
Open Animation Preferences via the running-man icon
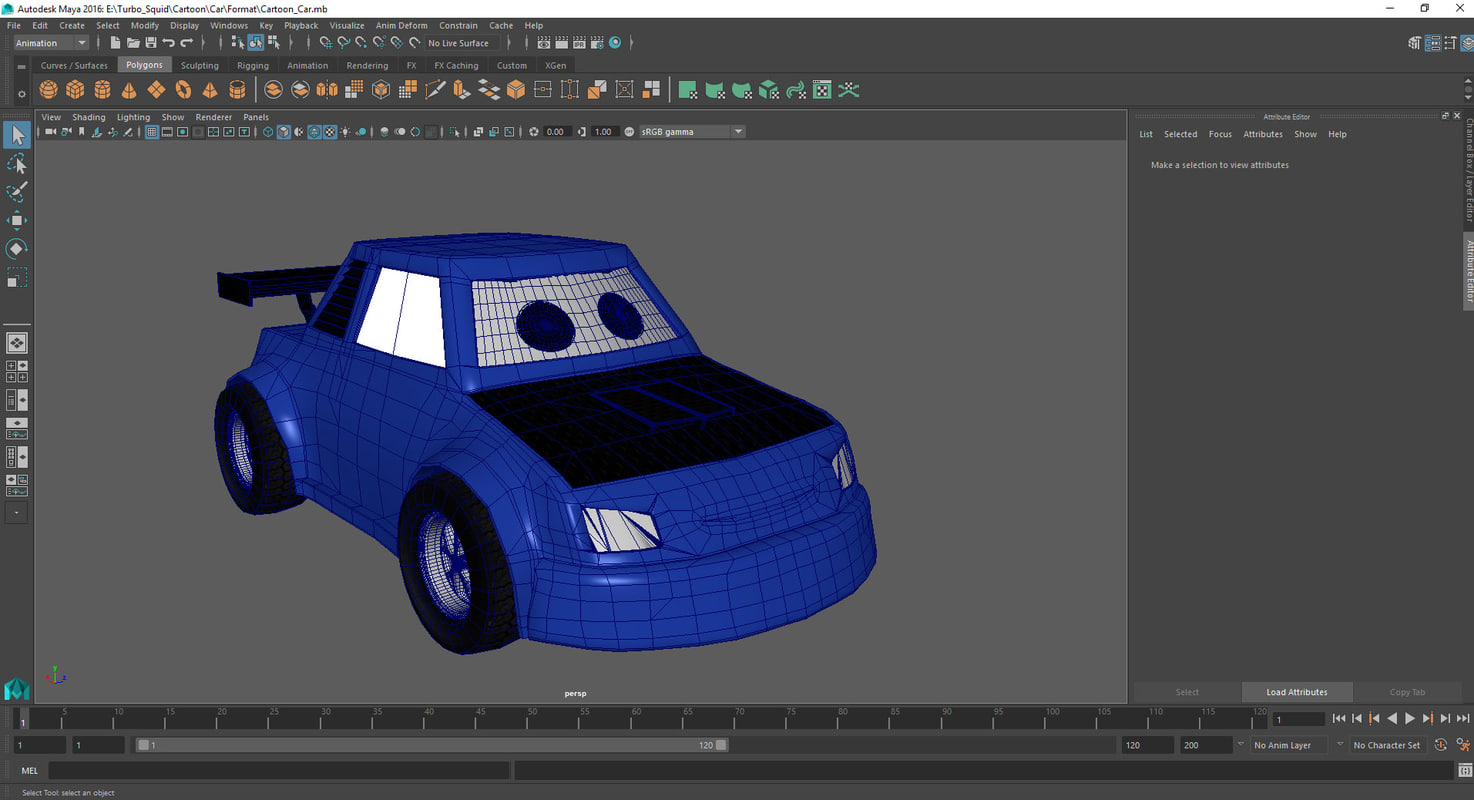coord(1463,744)
